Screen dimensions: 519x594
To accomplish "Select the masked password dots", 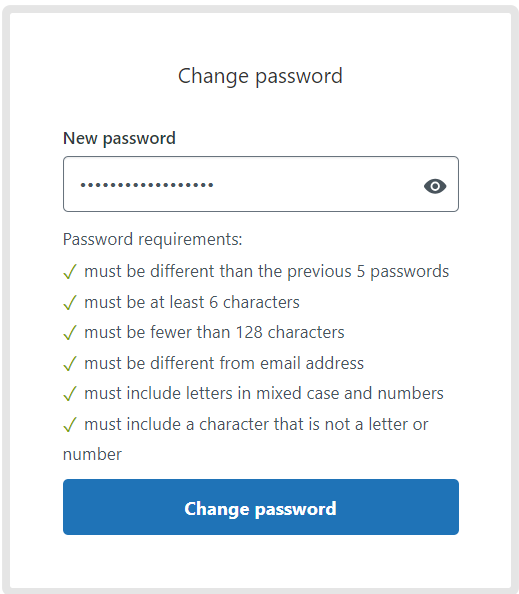I will (147, 185).
